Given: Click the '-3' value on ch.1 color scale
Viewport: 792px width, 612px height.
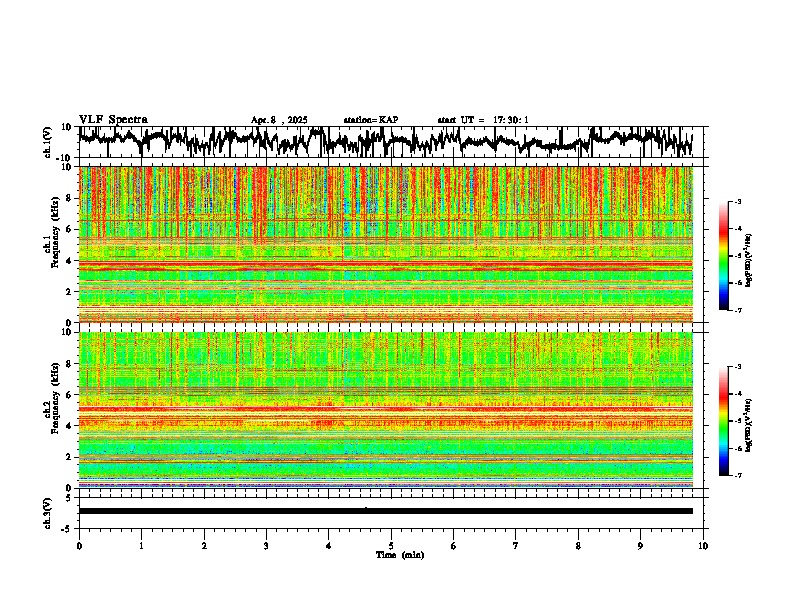Looking at the screenshot, I should [x=737, y=202].
